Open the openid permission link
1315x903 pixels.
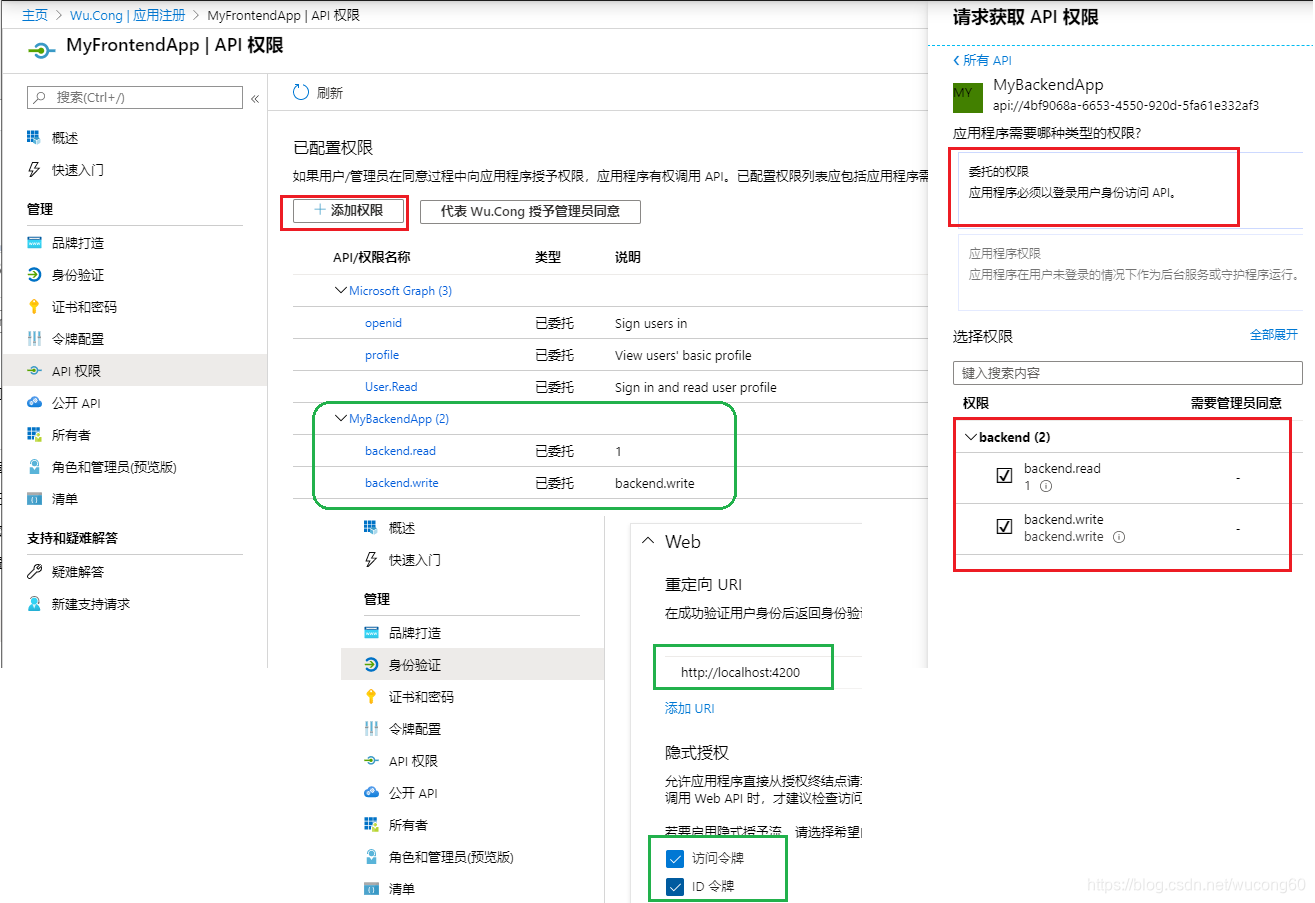[383, 323]
